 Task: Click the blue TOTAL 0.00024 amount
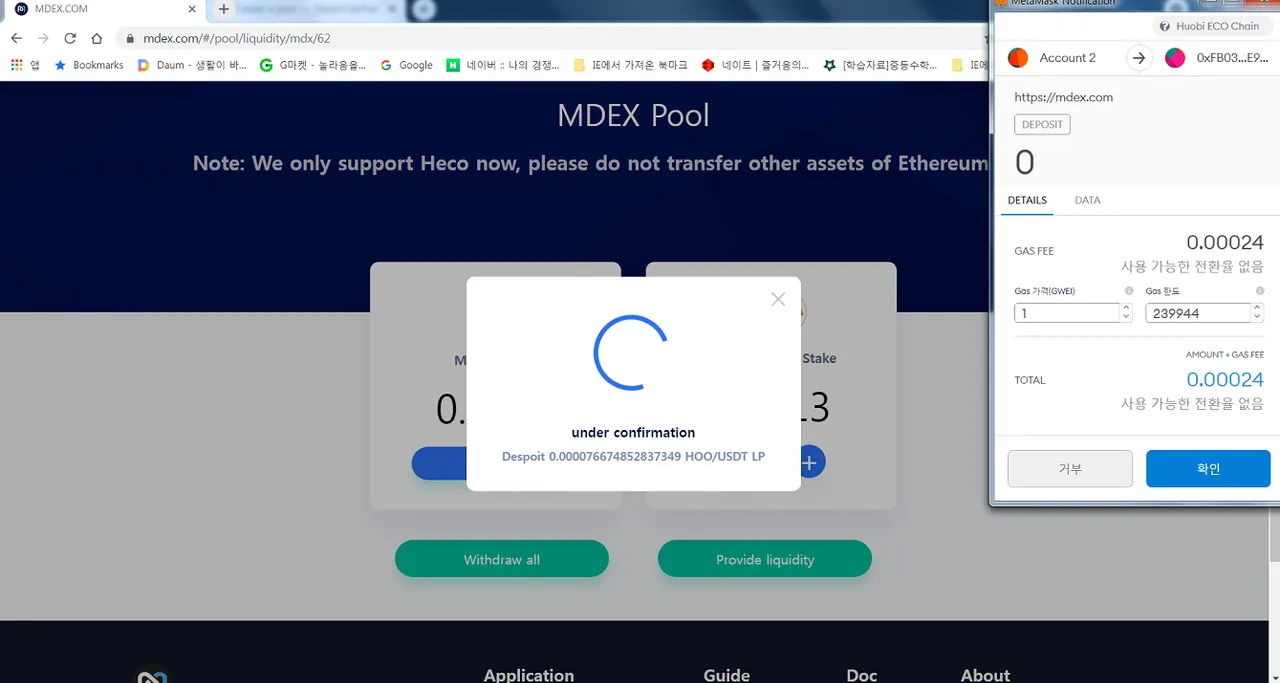click(x=1225, y=380)
